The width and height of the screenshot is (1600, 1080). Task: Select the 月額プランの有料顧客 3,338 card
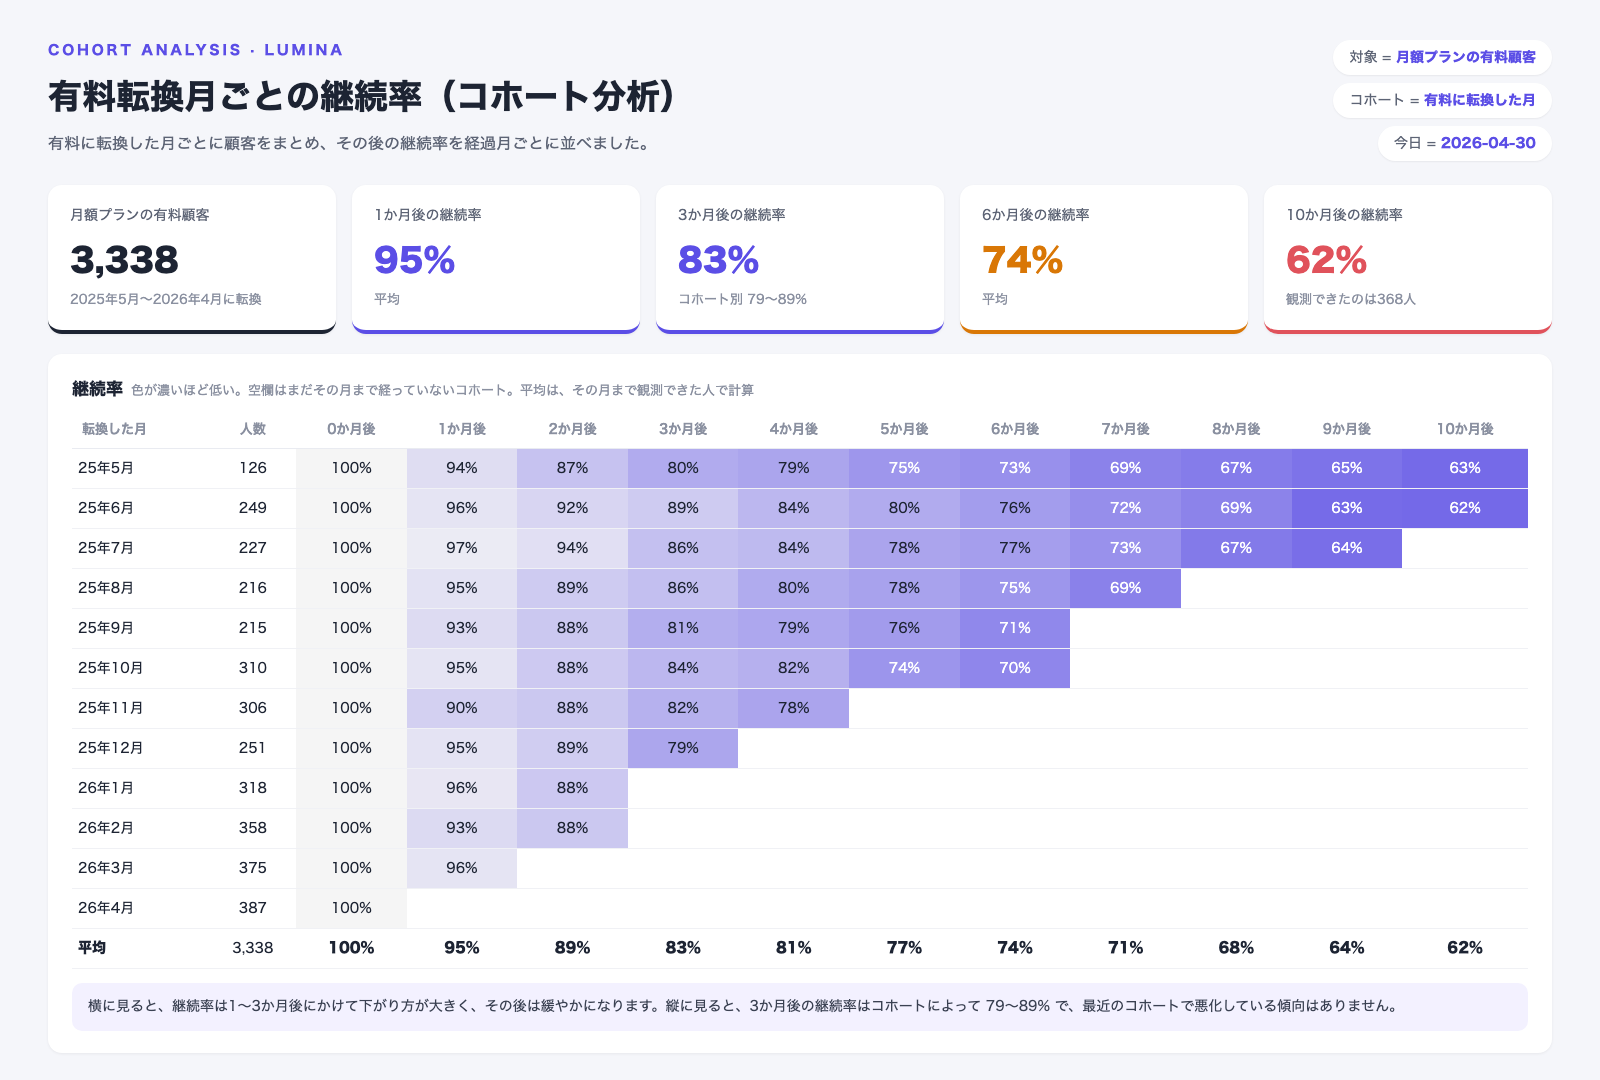coord(192,259)
